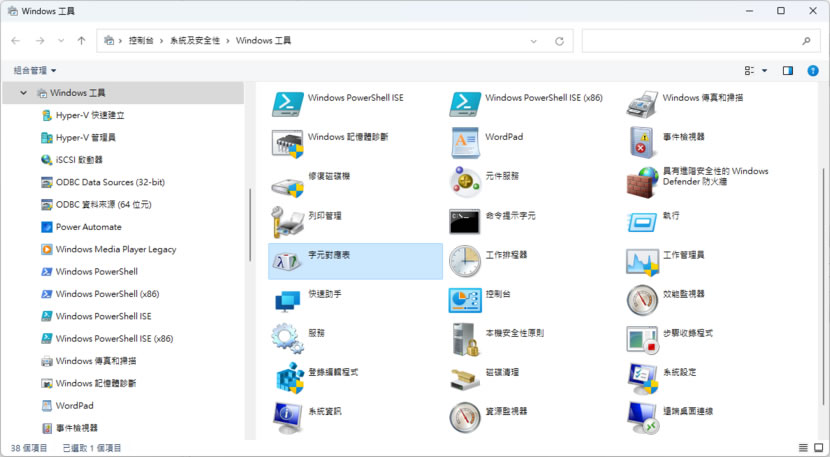
Task: Open recent locations dropdown next to forward arrow
Action: click(x=61, y=41)
